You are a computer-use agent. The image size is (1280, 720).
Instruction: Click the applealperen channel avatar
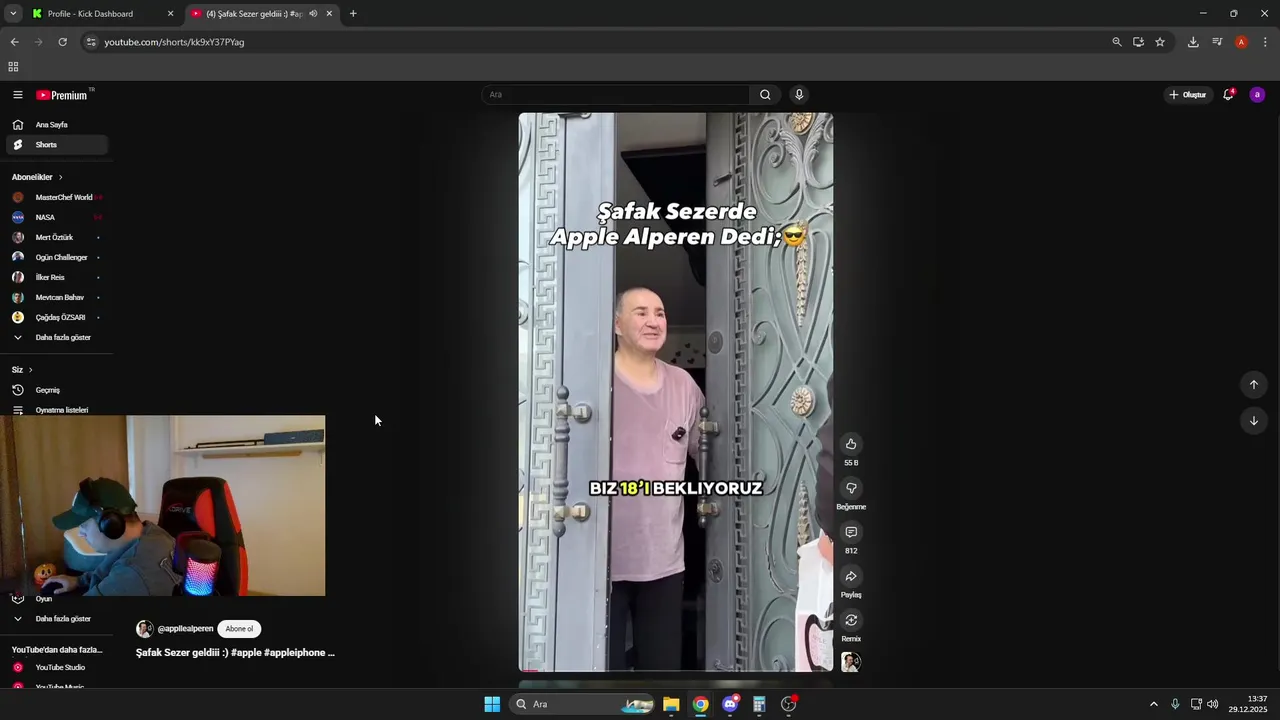145,629
